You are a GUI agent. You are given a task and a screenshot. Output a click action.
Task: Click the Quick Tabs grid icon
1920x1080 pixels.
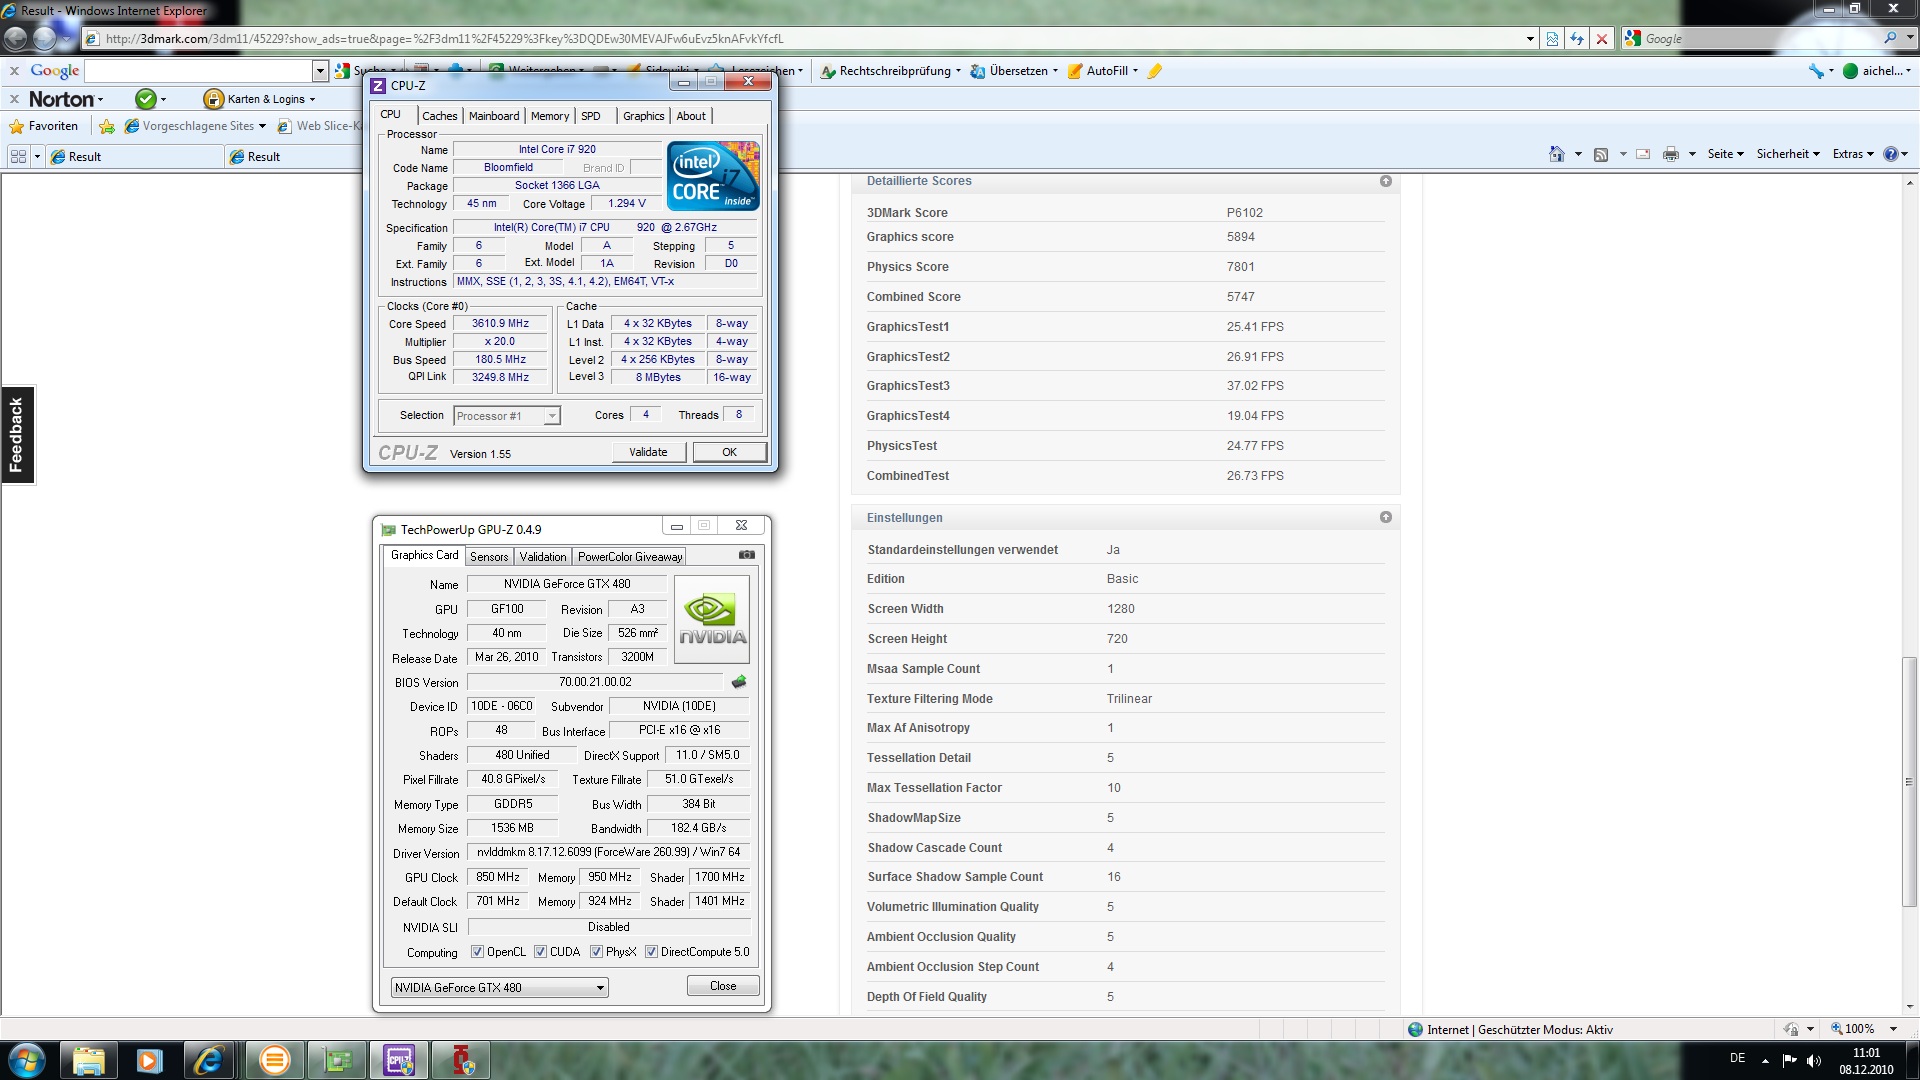(18, 156)
